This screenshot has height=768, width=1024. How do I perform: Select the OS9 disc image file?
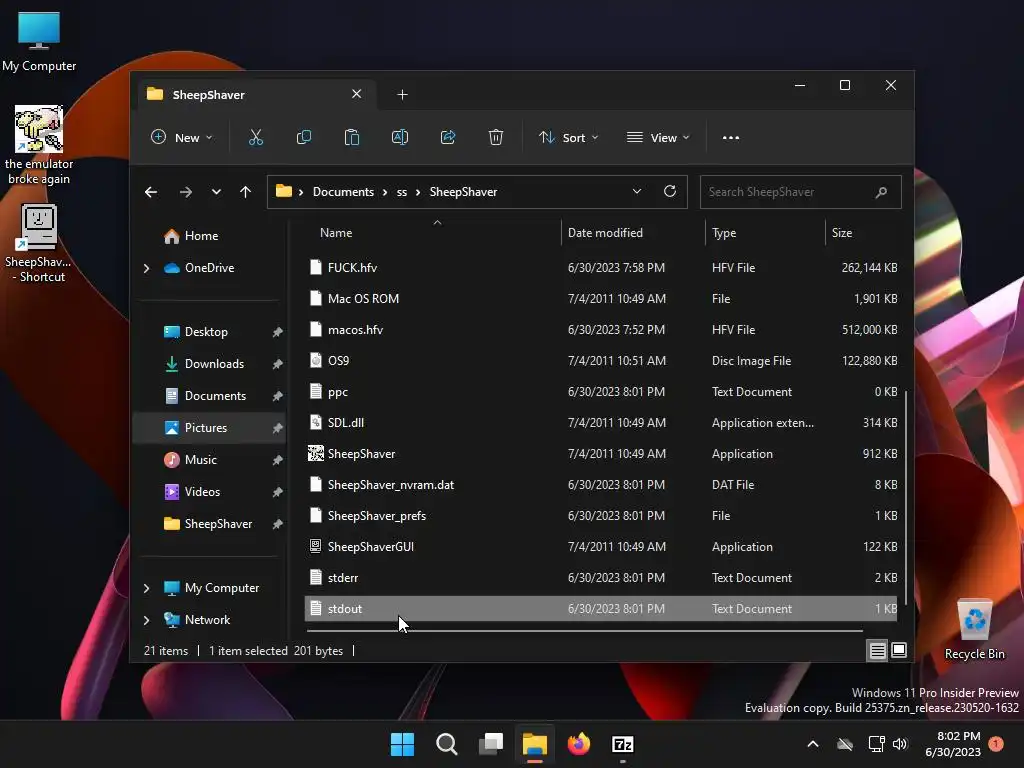tap(601, 360)
